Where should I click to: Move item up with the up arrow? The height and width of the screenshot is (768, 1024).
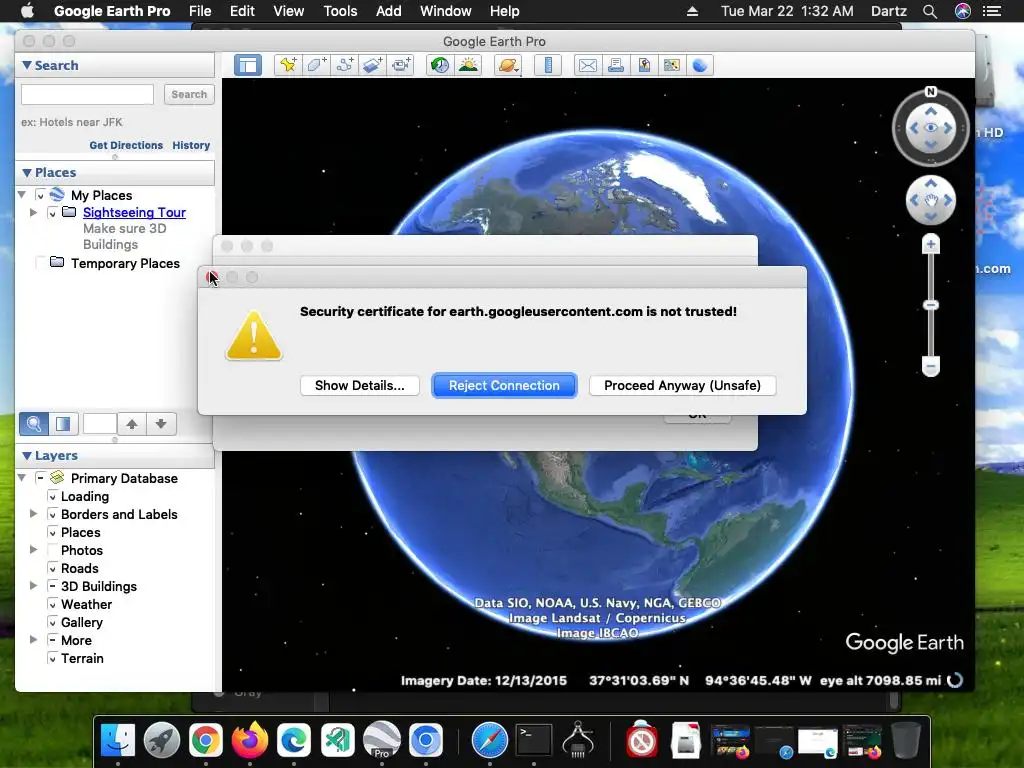132,424
